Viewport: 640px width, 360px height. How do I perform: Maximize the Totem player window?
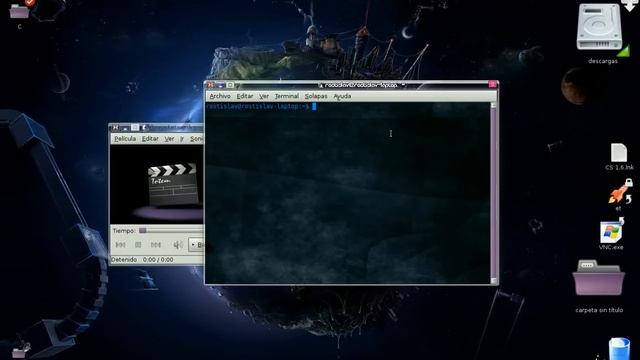(135, 128)
